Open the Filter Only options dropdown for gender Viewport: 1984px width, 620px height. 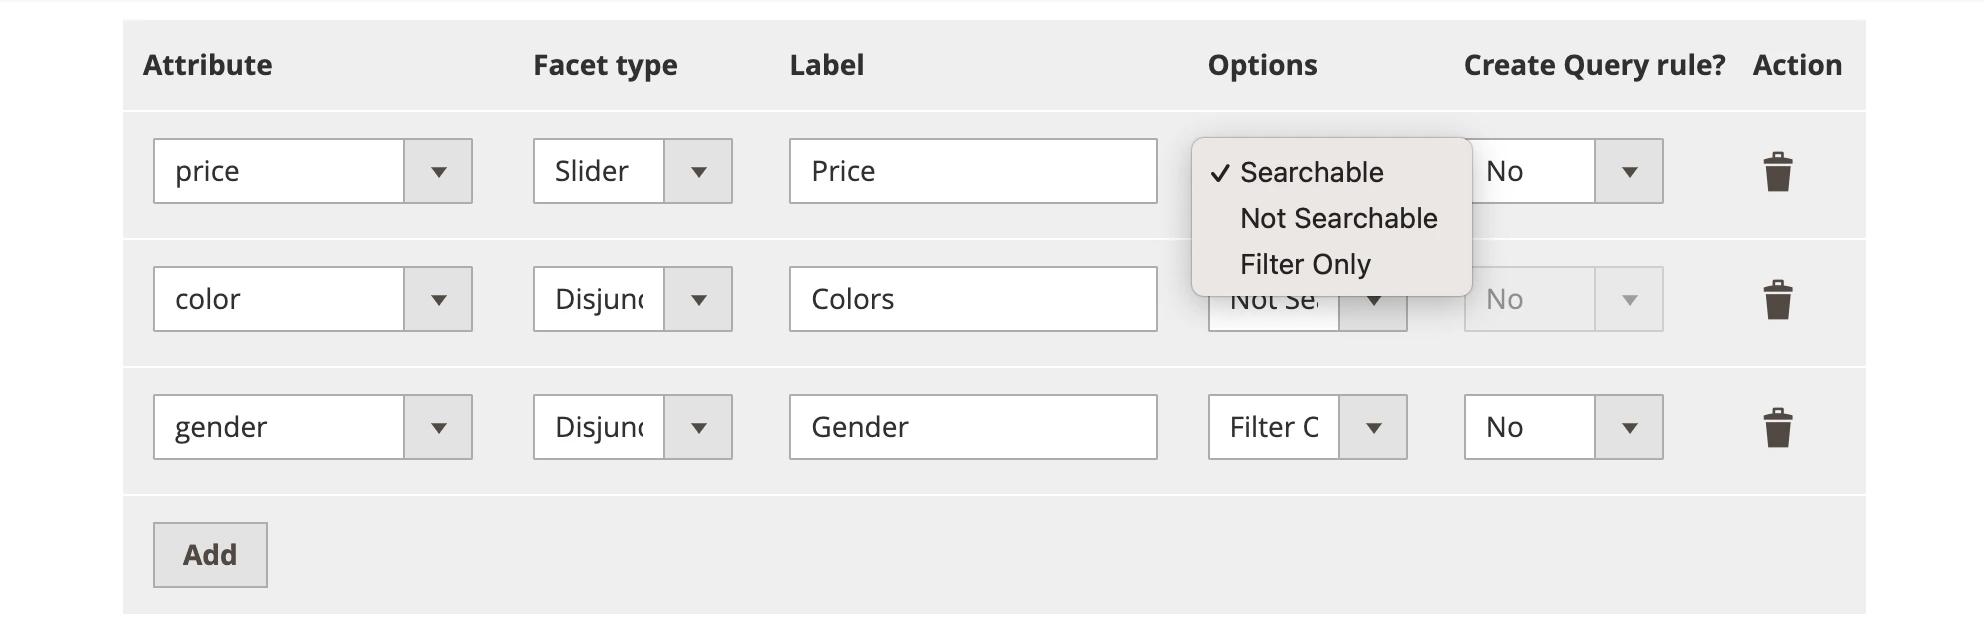click(1373, 427)
